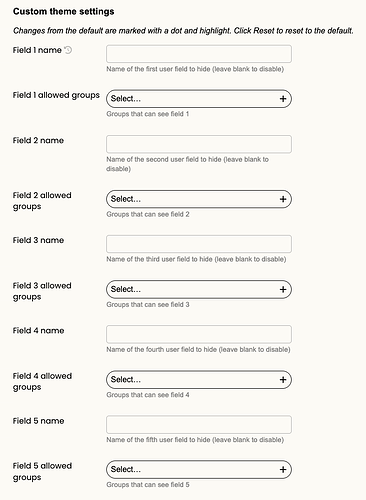Open Field 4 allowed groups Select dropdown

(x=199, y=379)
